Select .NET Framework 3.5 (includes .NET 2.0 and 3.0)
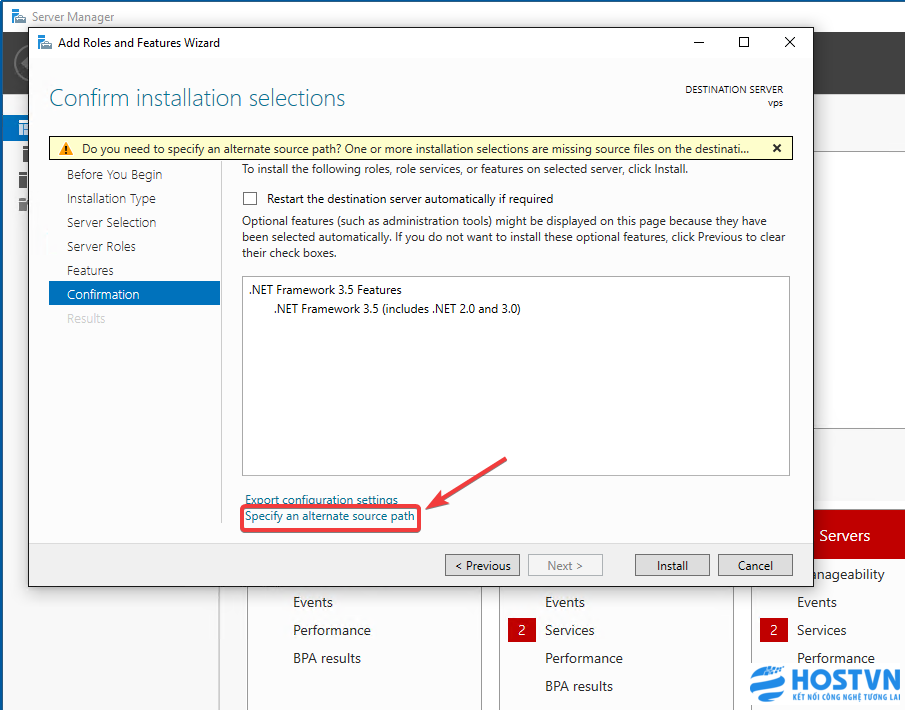This screenshot has width=905, height=710. coord(397,309)
